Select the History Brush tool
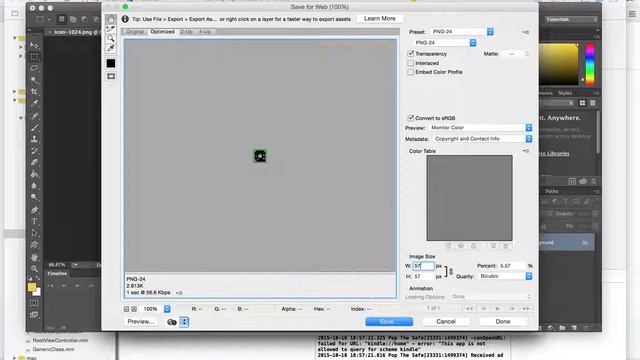 [34, 151]
